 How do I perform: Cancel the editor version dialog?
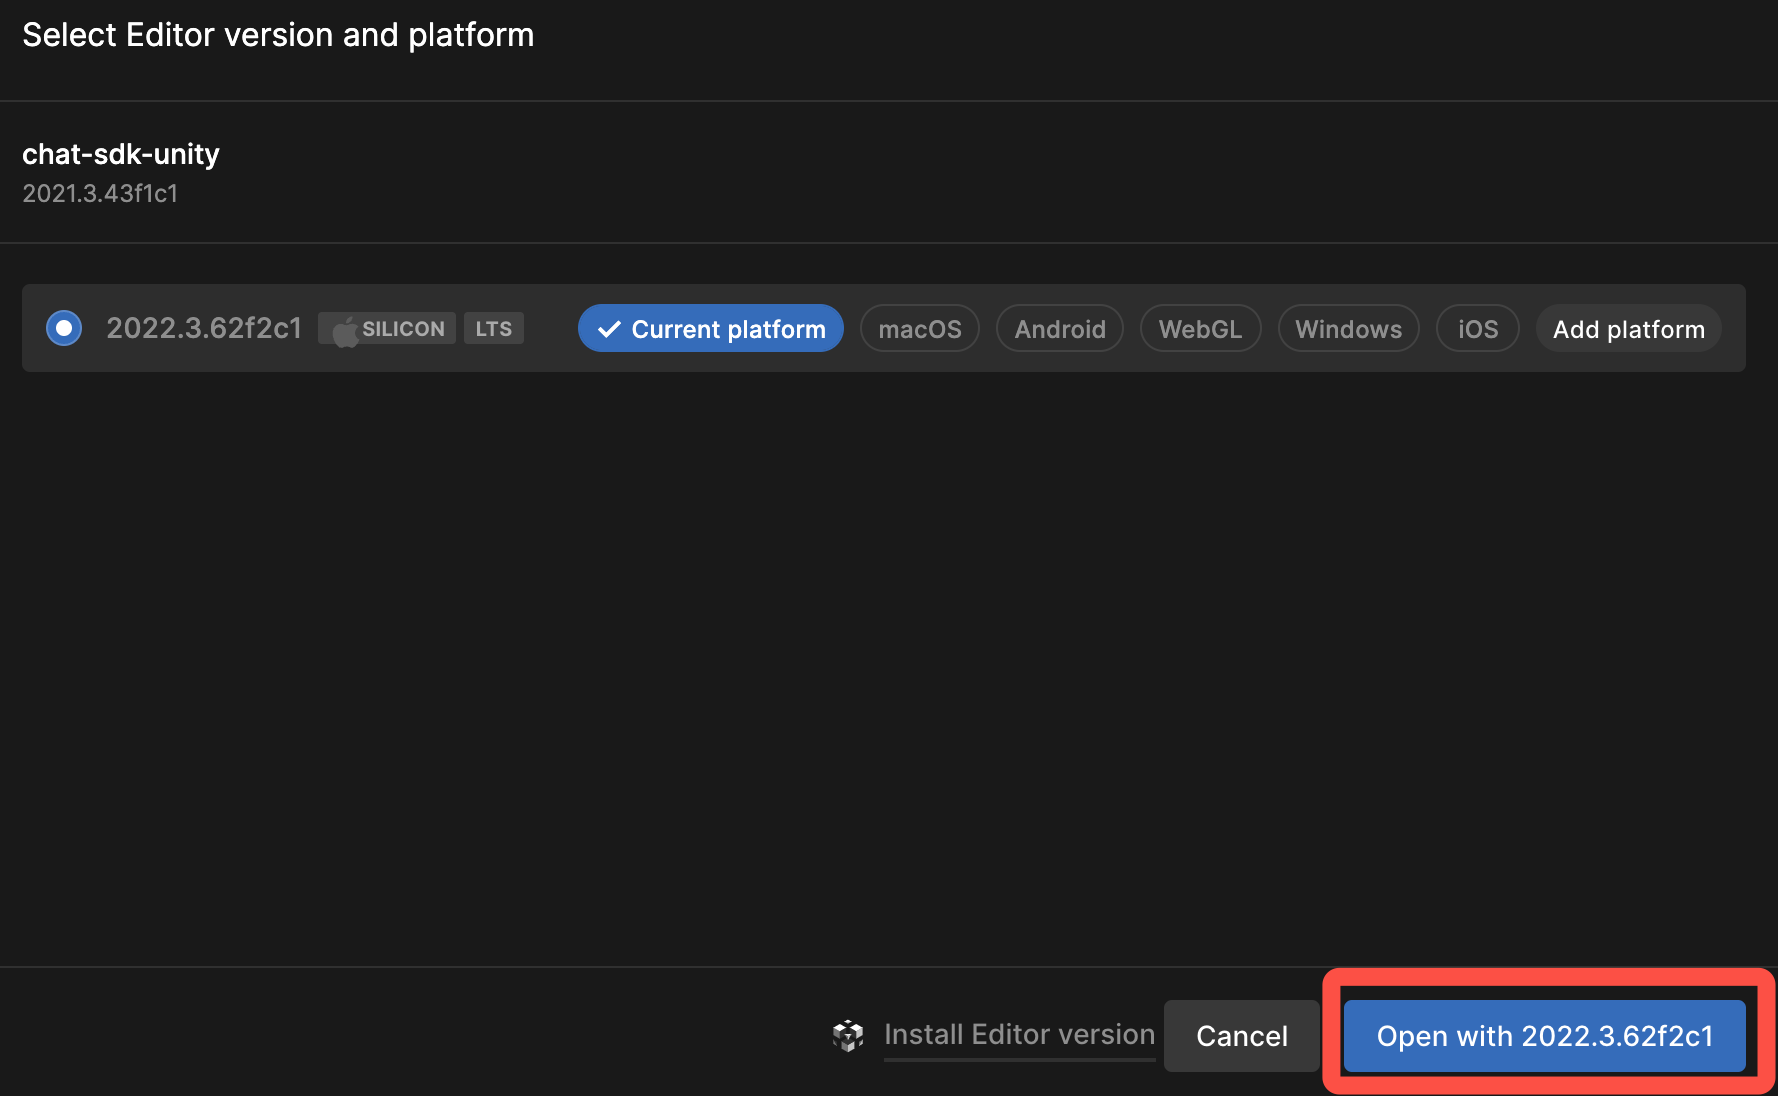[1242, 1036]
